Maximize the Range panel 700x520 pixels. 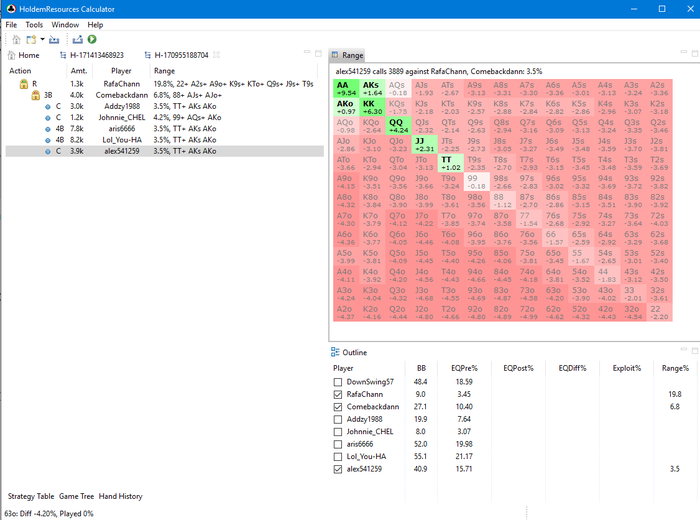(695, 54)
